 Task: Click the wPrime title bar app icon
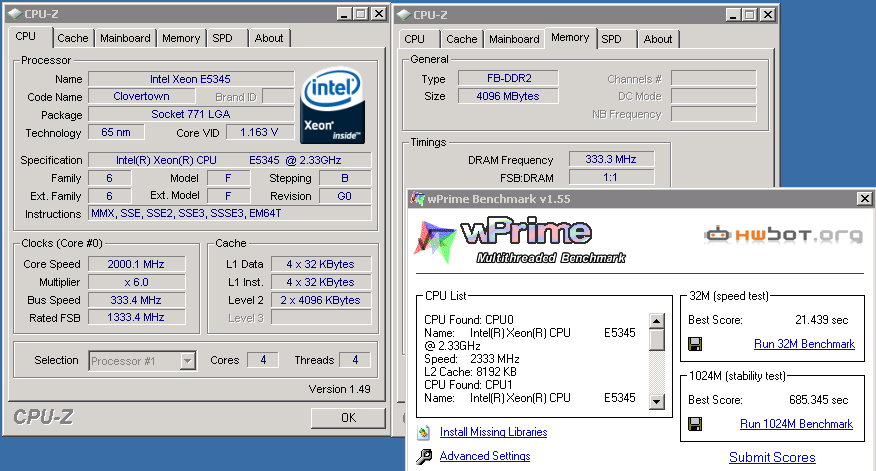pos(417,198)
